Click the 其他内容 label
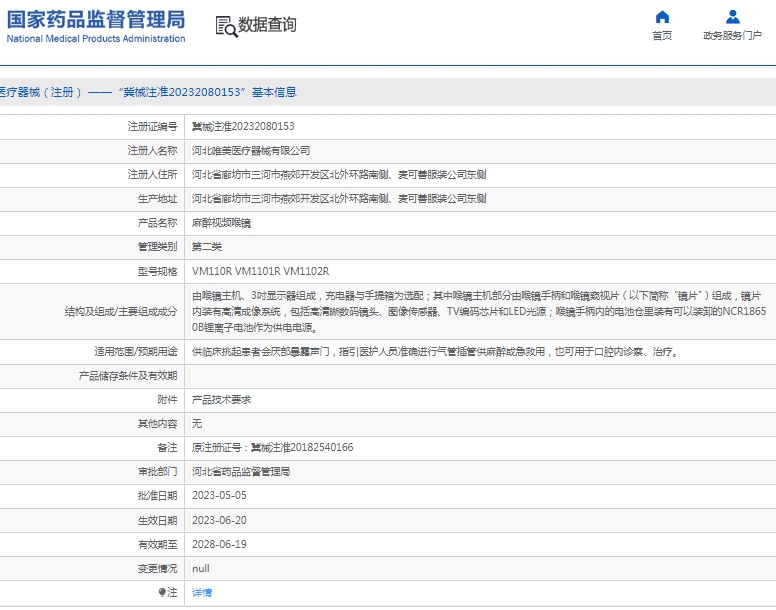776x610 pixels. pos(157,423)
